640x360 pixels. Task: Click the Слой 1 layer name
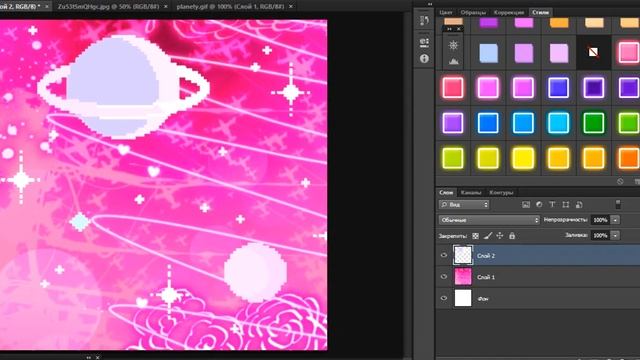pyautogui.click(x=486, y=277)
